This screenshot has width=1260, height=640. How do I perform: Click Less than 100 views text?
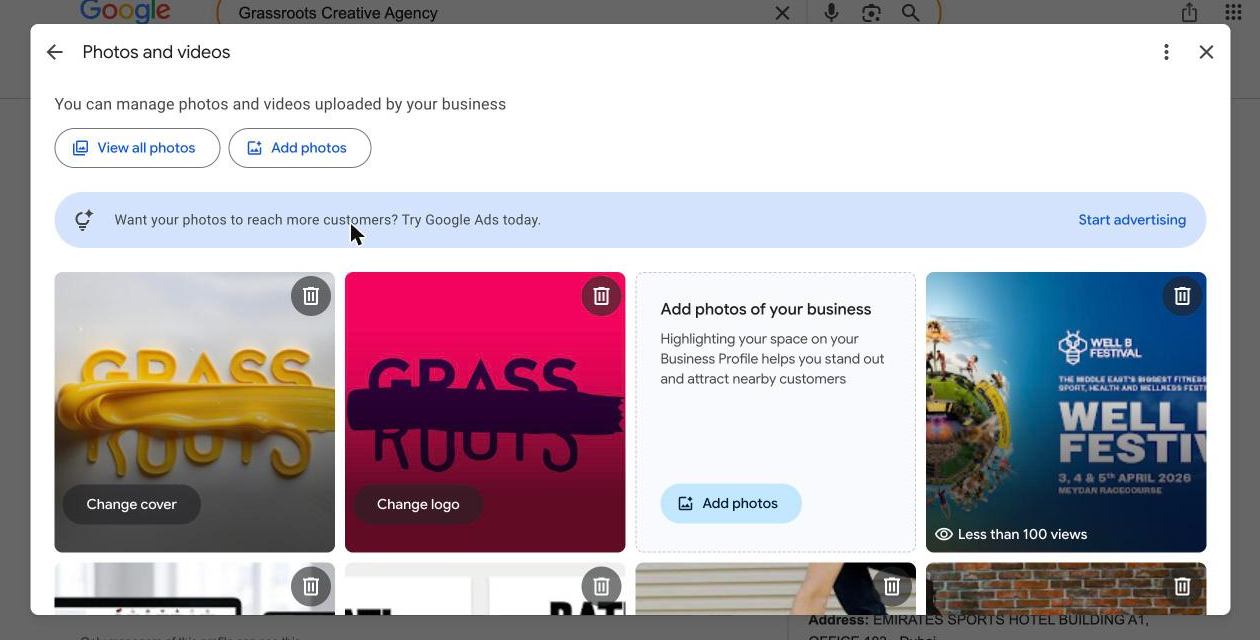1022,534
